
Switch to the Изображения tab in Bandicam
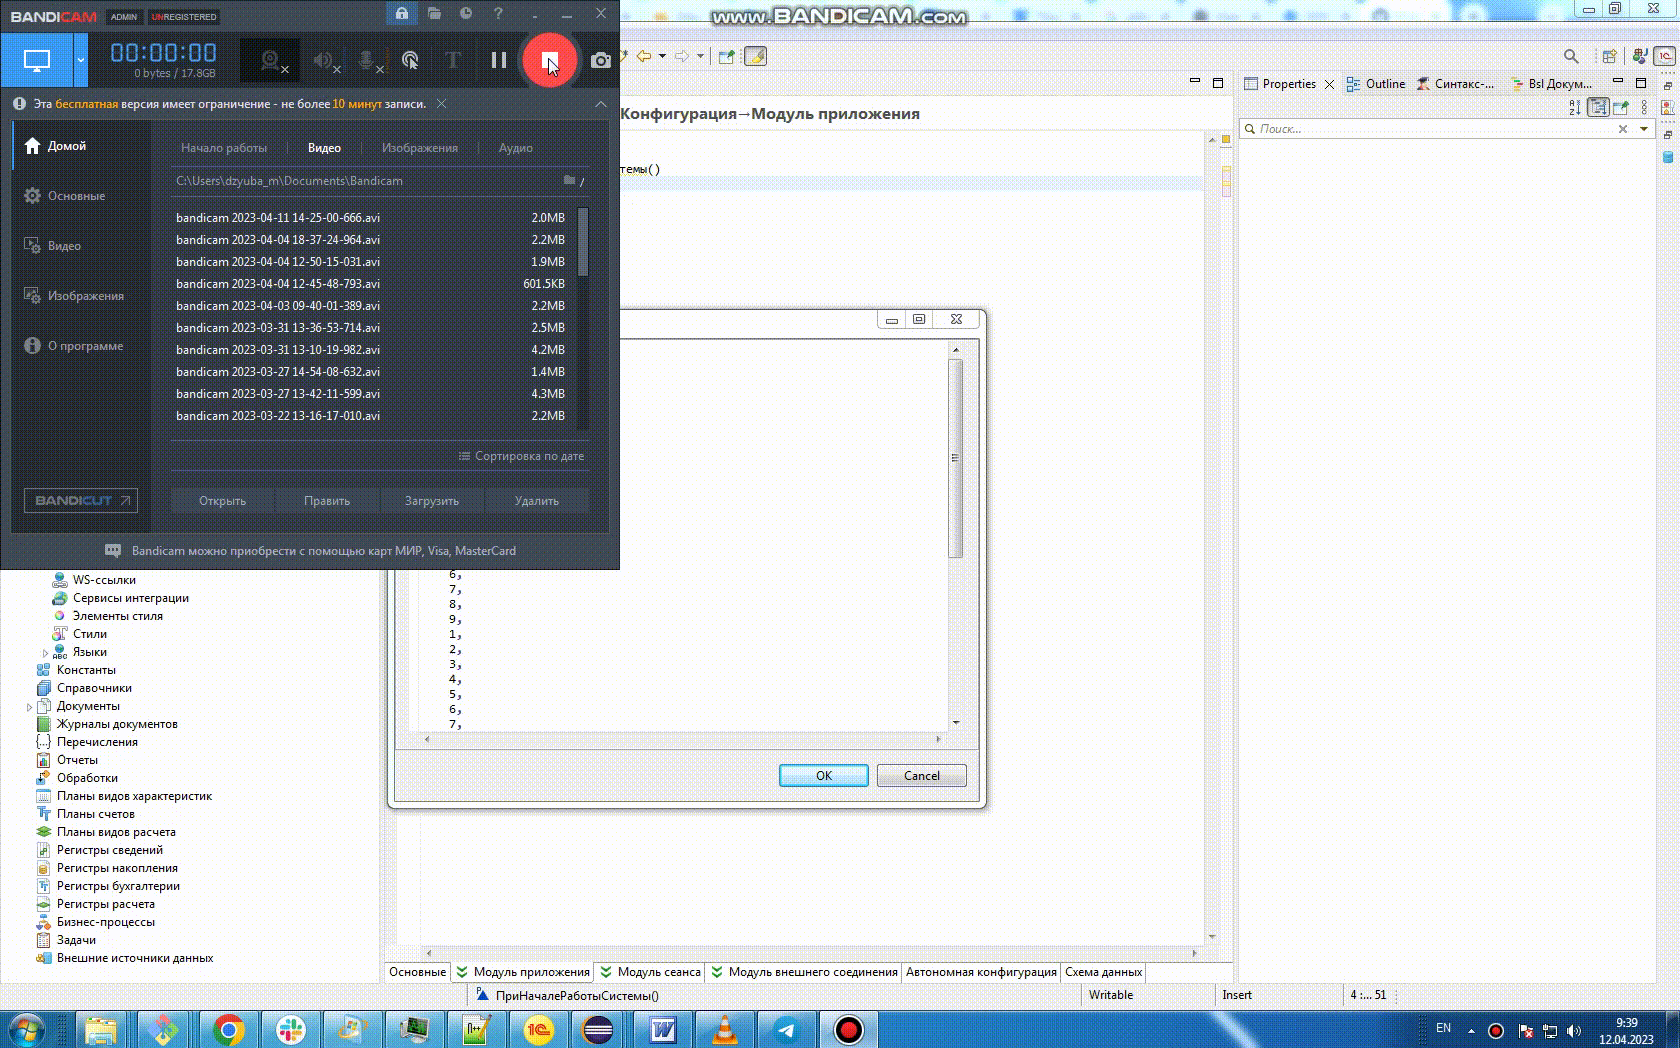pos(418,147)
